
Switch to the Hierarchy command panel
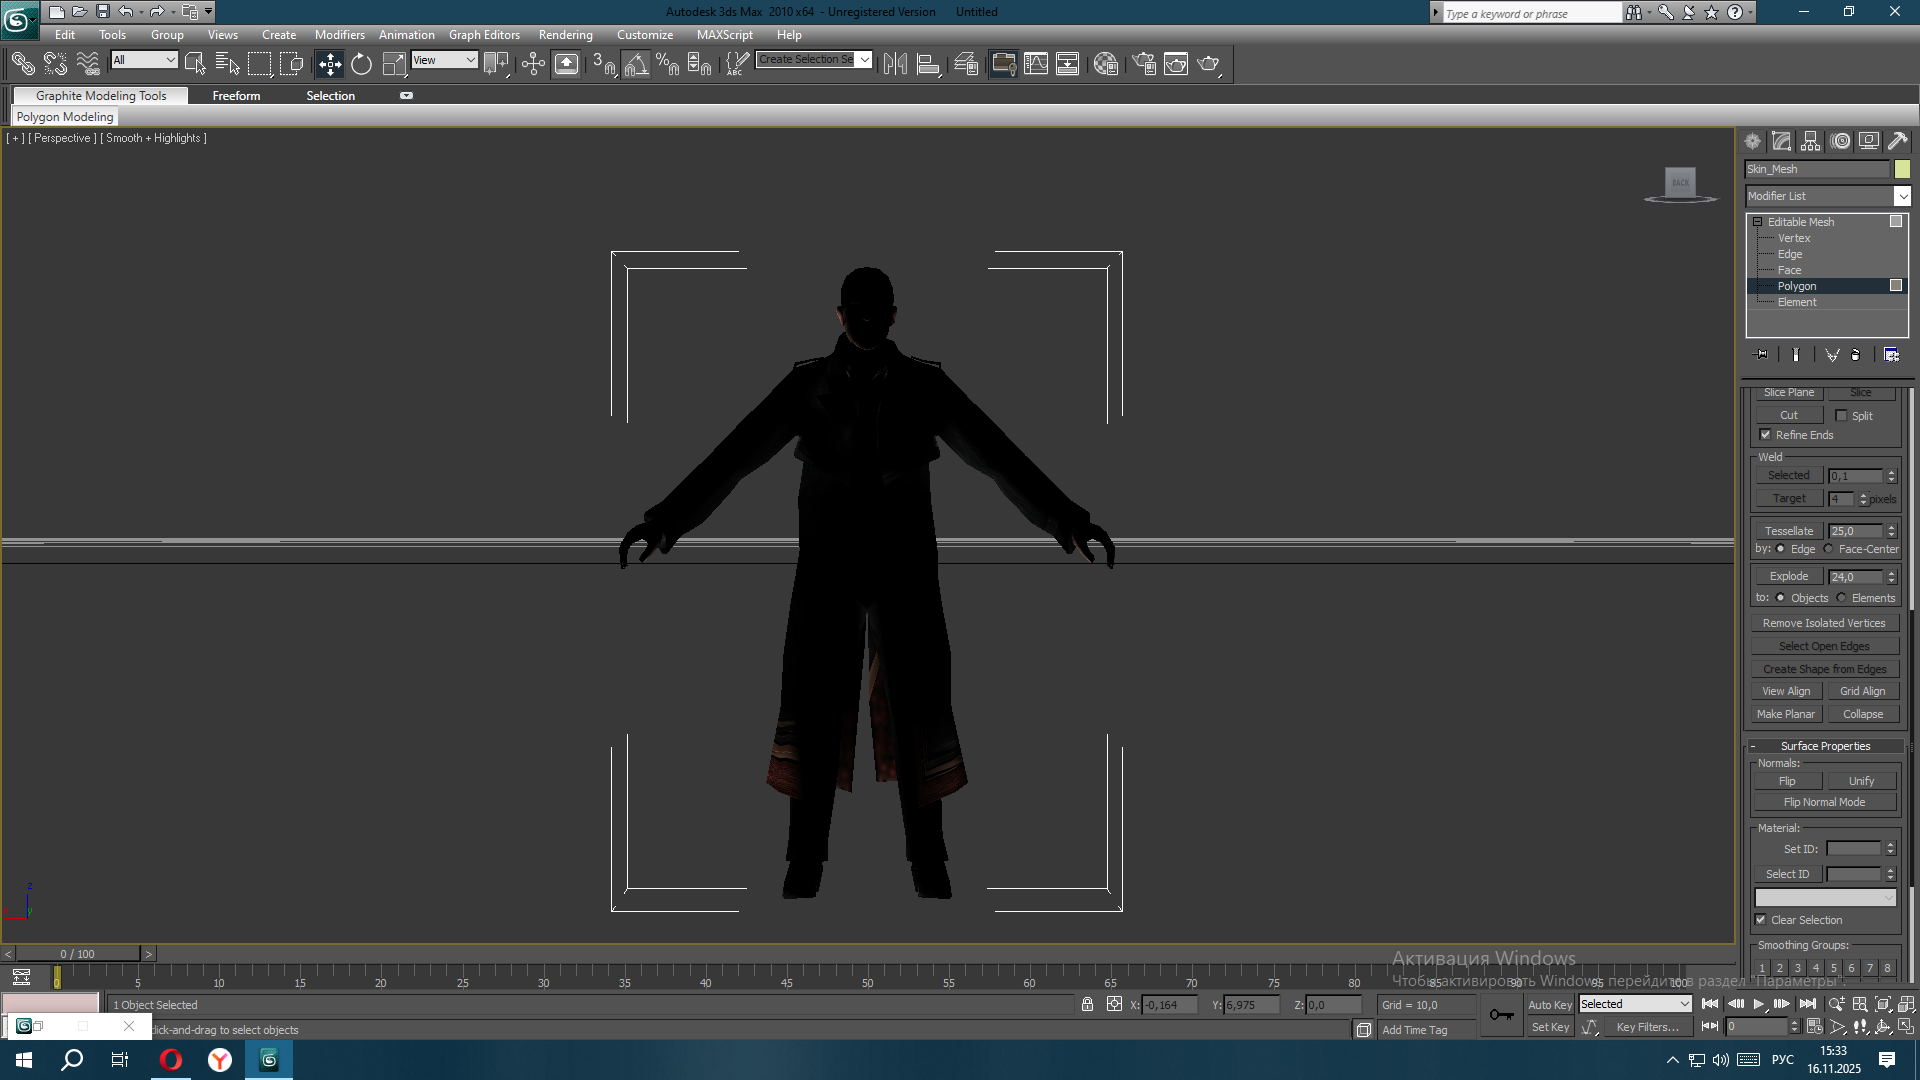(x=1811, y=141)
